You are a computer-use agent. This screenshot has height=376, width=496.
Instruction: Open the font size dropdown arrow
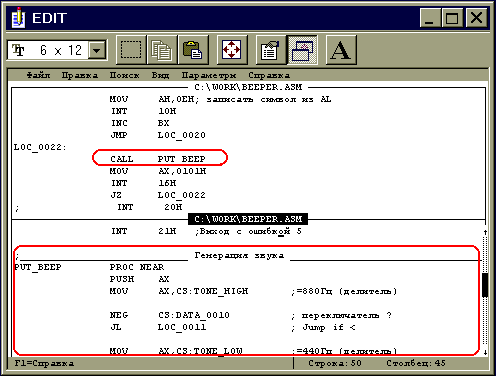(97, 51)
